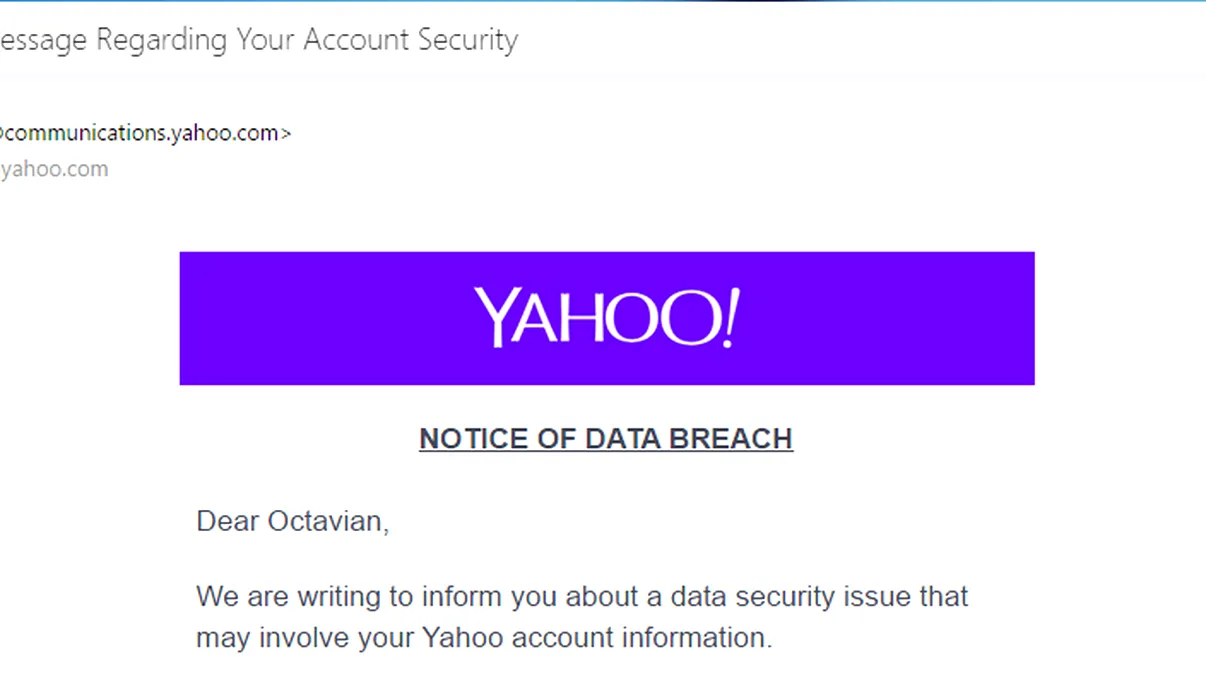
Task: Click the underlined NOTICE OF DATA BREACH heading
Action: (606, 439)
